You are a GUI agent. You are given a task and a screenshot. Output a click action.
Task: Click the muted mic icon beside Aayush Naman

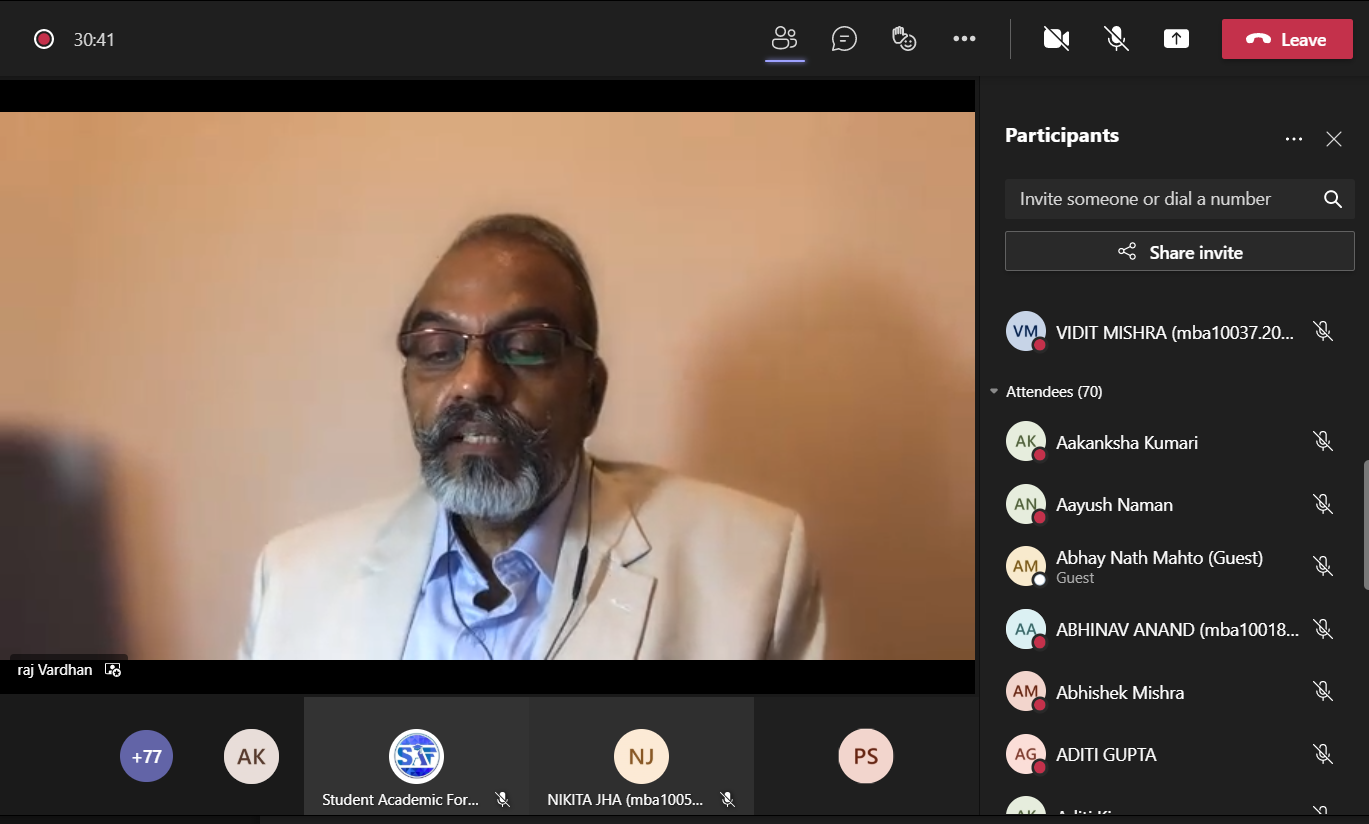tap(1322, 505)
